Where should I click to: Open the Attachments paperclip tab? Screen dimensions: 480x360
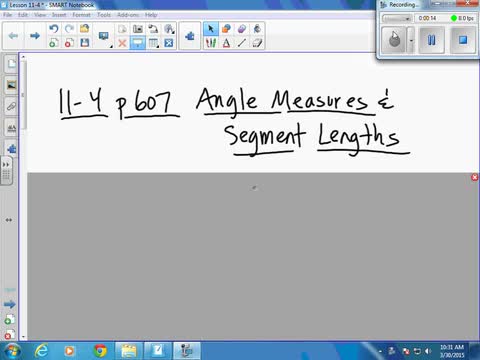pyautogui.click(x=11, y=107)
